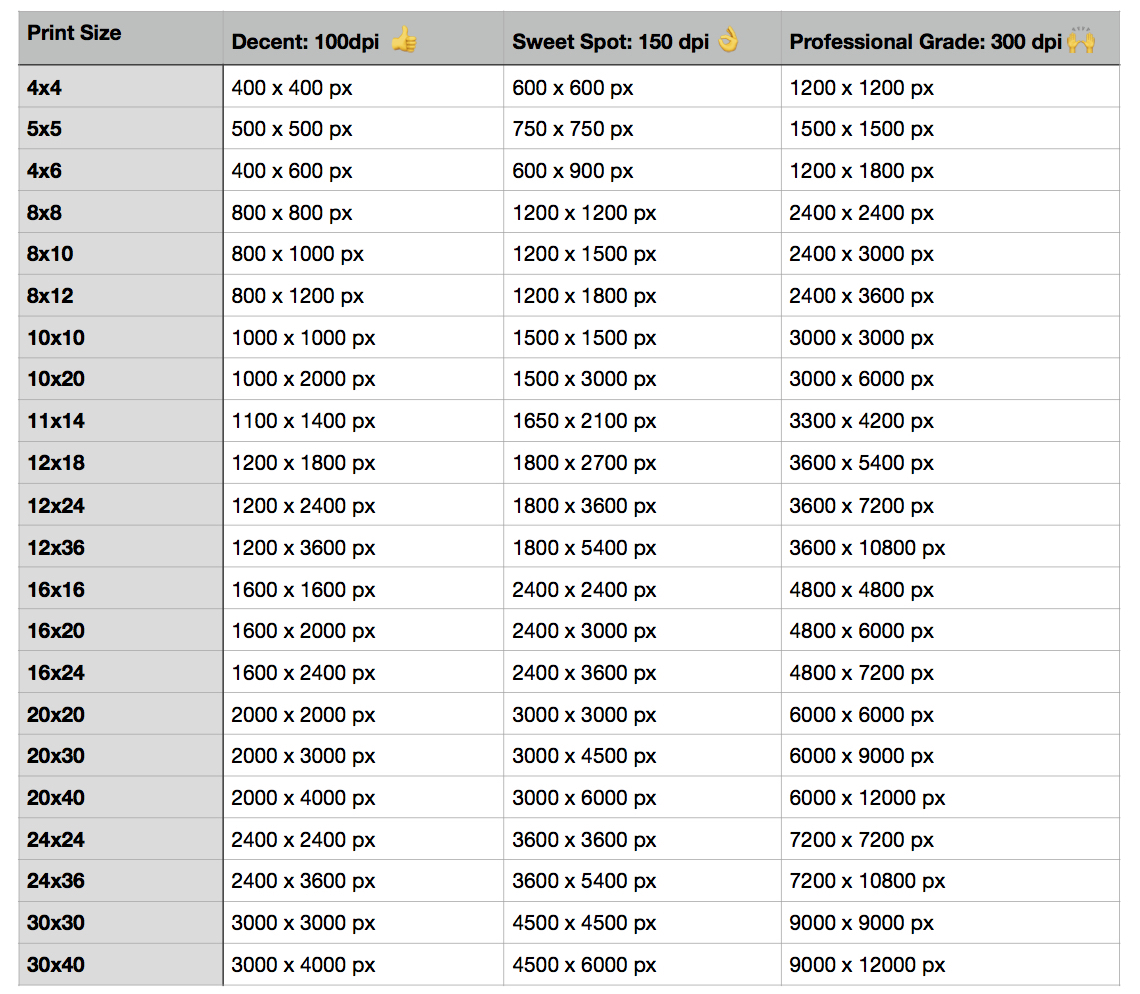1140x994 pixels.
Task: Select the 4x4 print size row label
Action: pyautogui.click(x=44, y=88)
